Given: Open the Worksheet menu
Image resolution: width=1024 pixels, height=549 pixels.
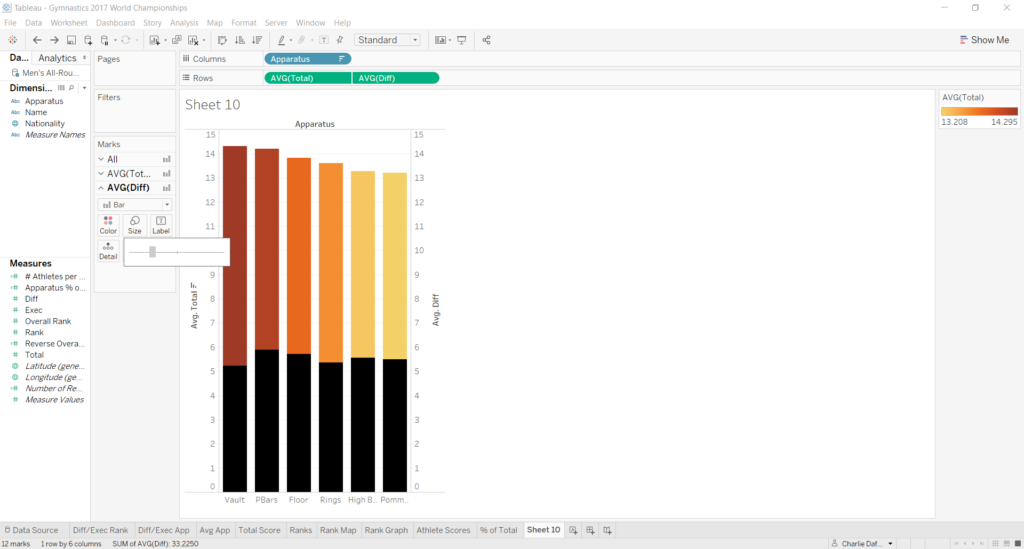Looking at the screenshot, I should coord(69,23).
